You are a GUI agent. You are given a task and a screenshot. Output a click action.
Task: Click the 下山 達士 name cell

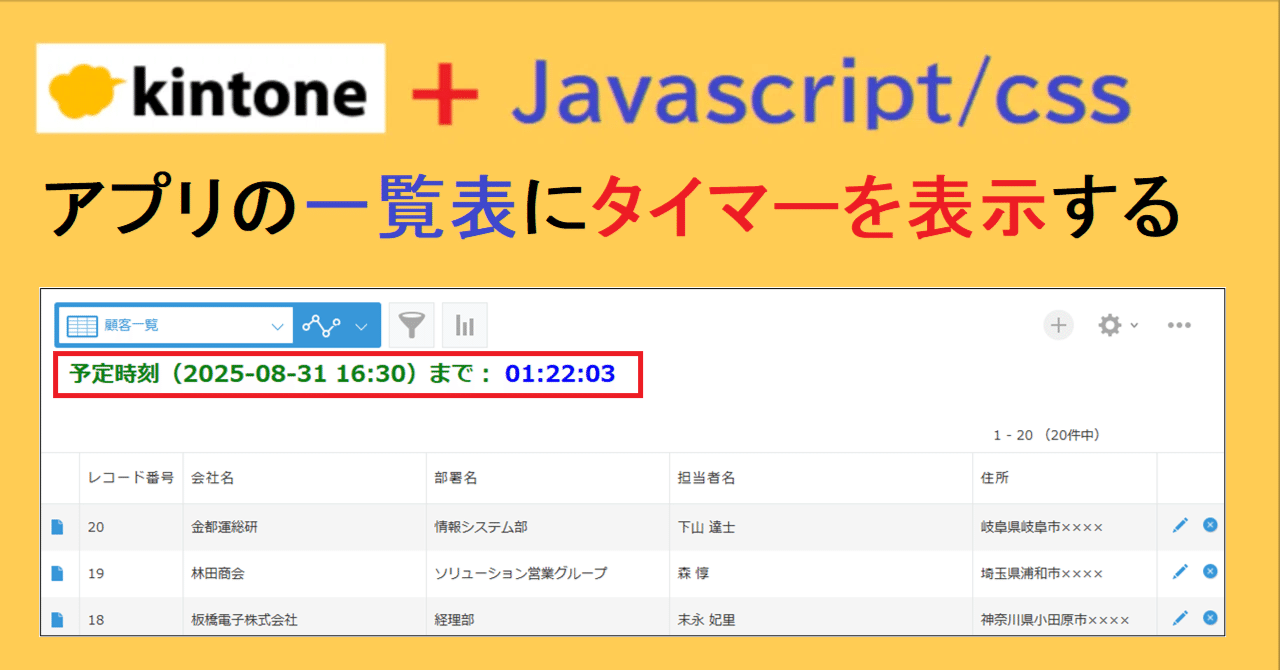pos(821,527)
